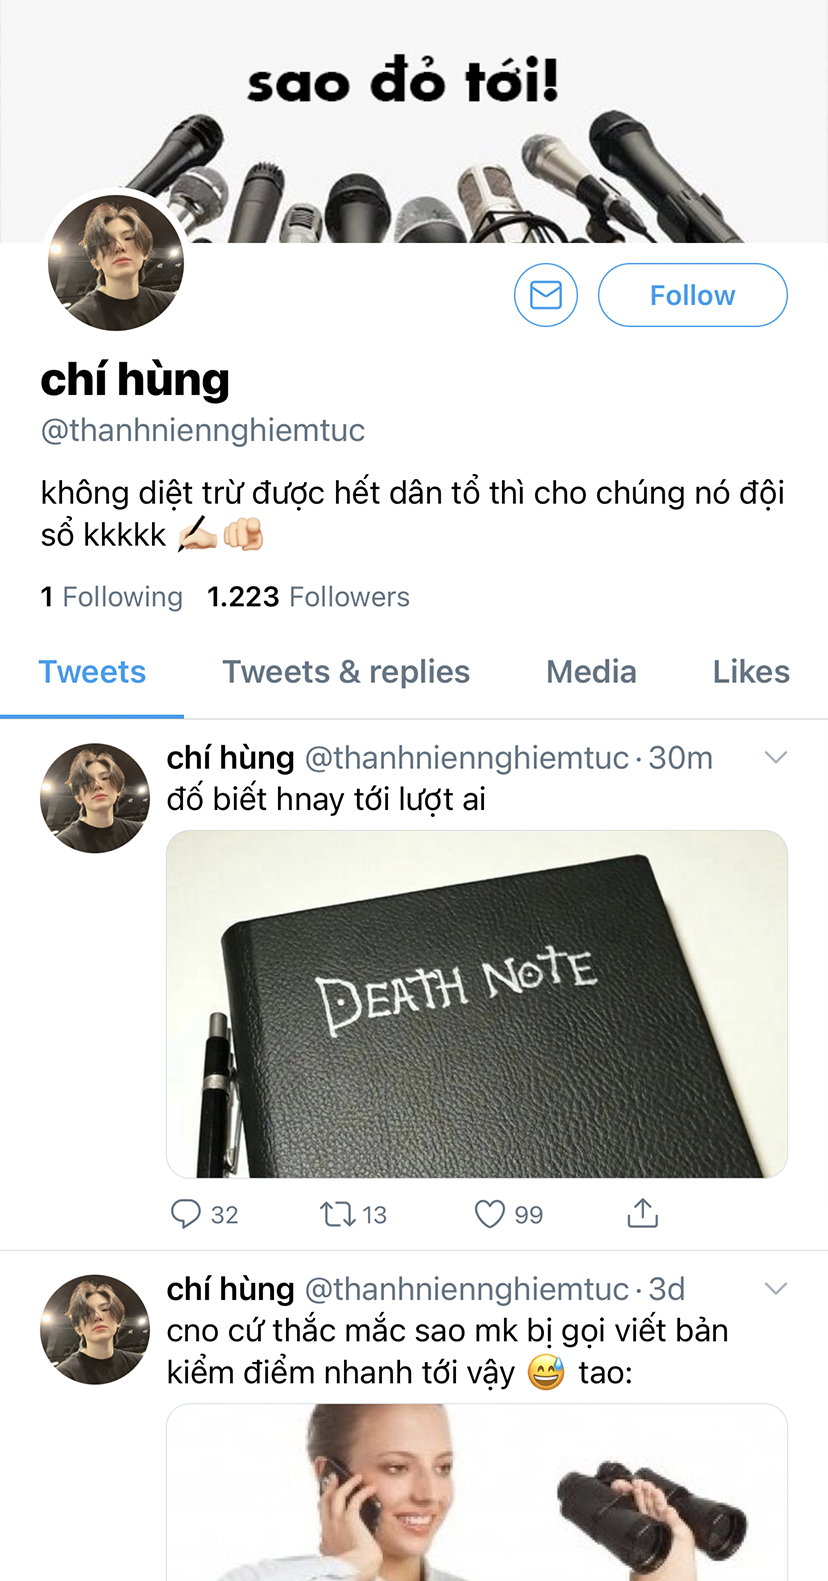Select the Tweets tab

92,672
